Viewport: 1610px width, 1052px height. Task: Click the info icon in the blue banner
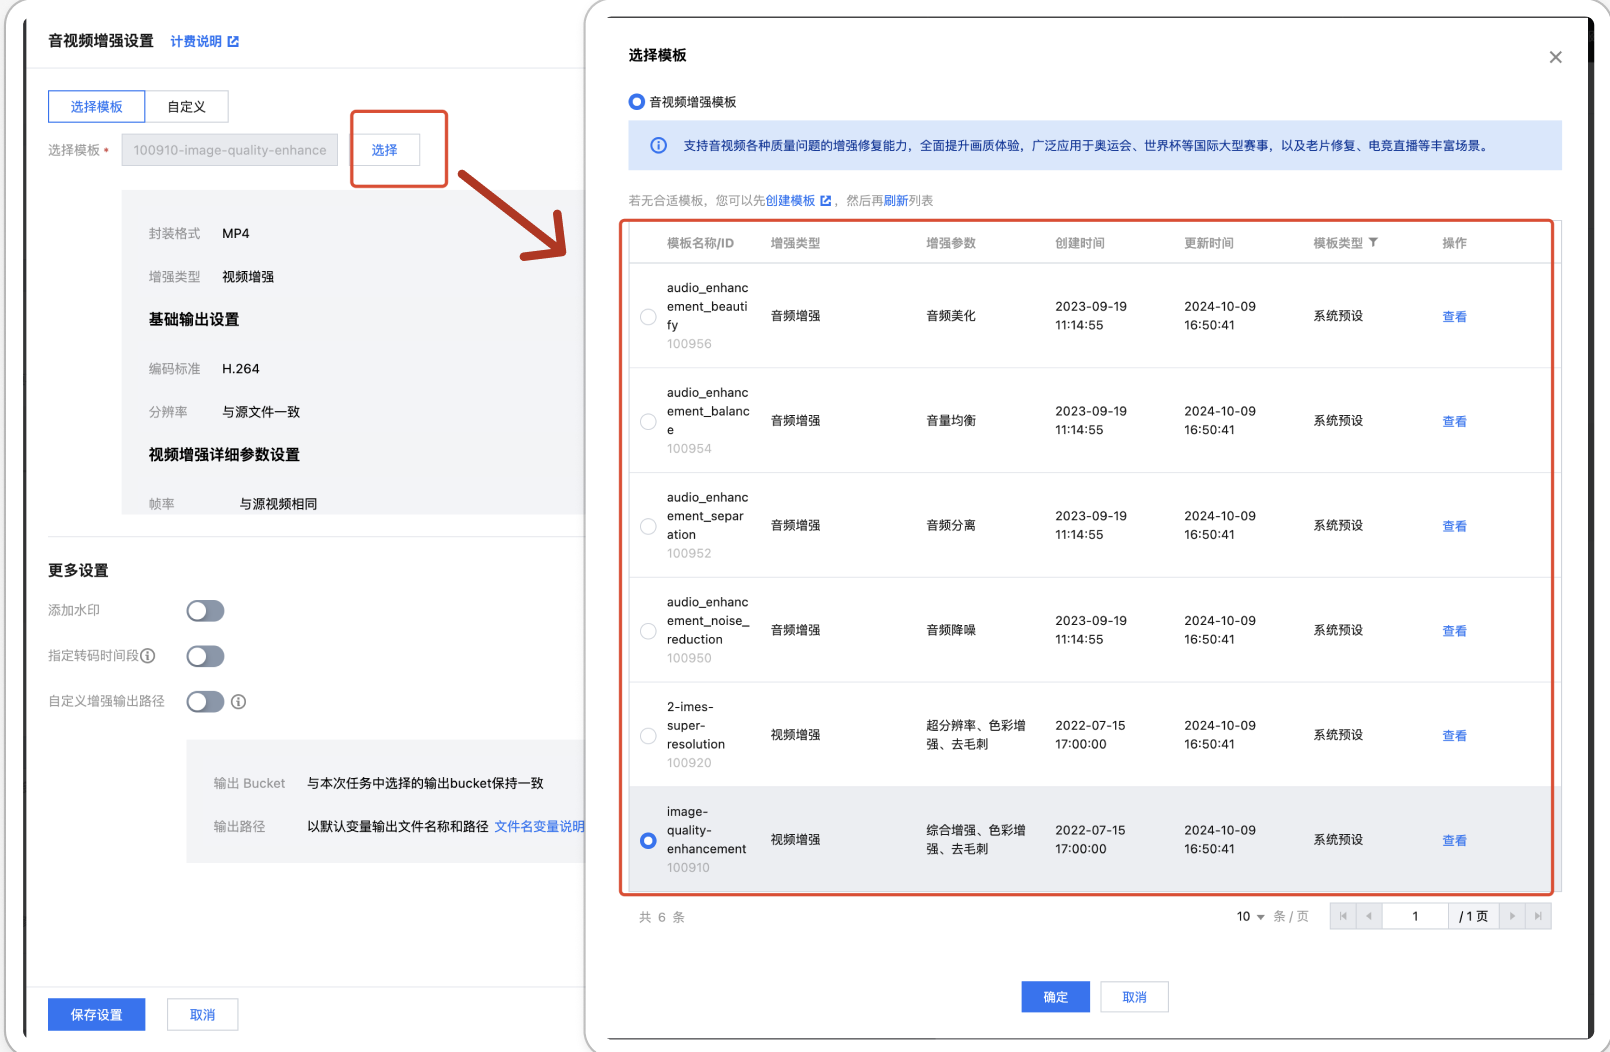tap(659, 146)
